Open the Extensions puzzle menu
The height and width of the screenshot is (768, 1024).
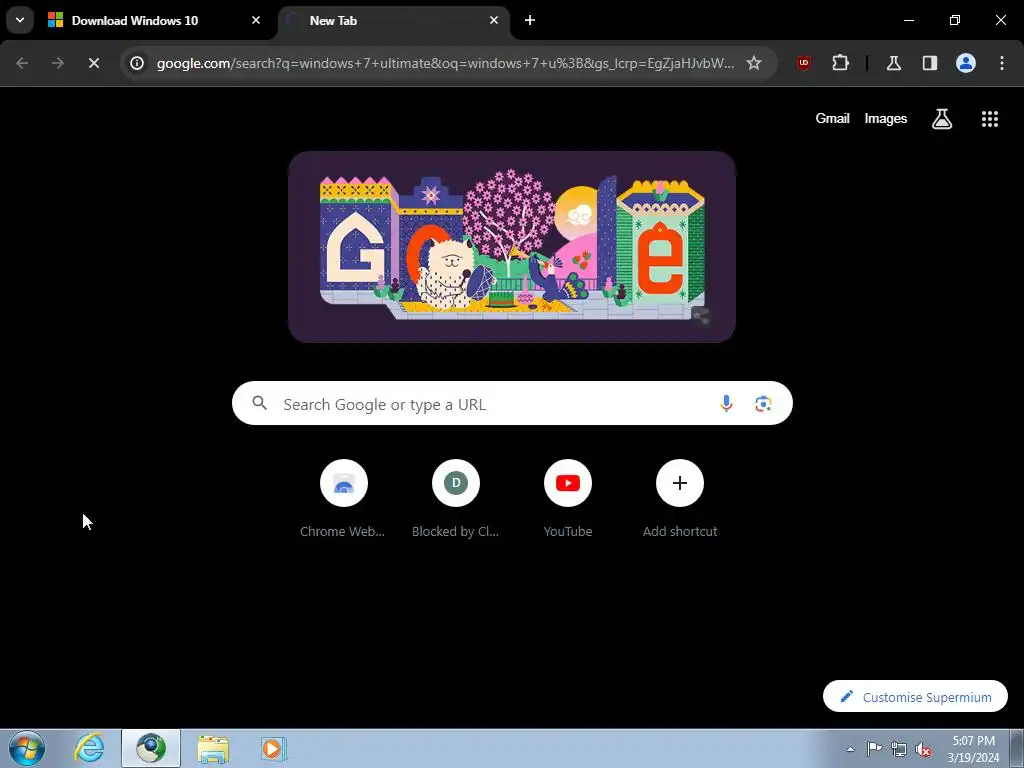pyautogui.click(x=840, y=63)
